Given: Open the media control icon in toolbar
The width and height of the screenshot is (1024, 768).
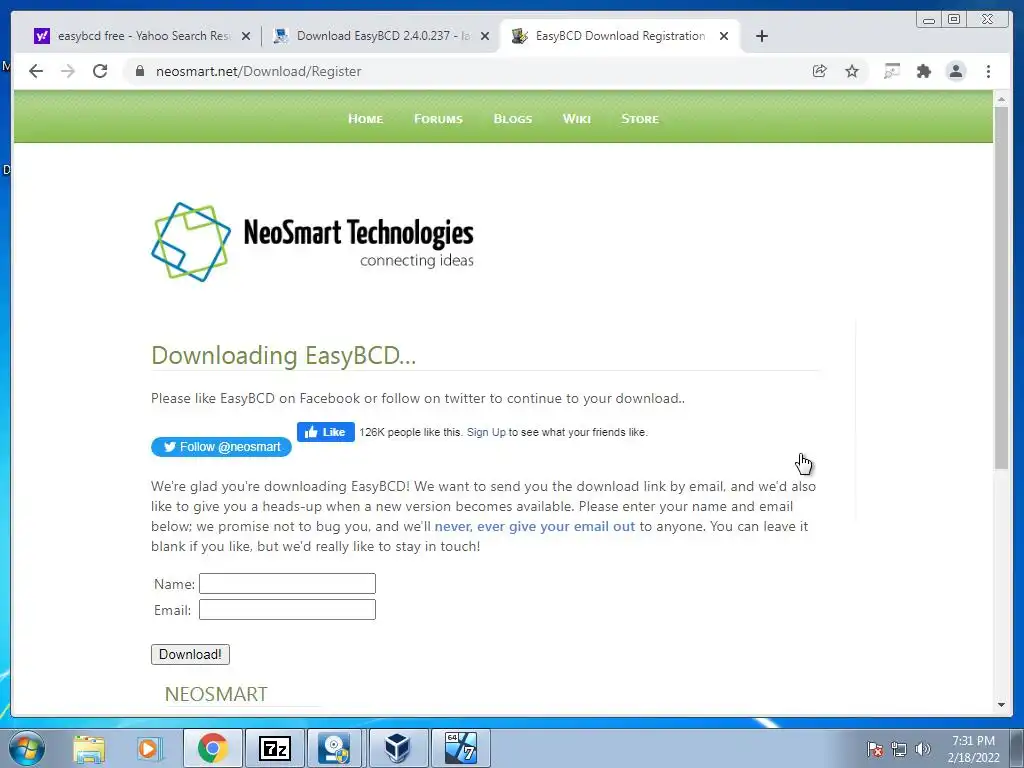Looking at the screenshot, I should [891, 71].
